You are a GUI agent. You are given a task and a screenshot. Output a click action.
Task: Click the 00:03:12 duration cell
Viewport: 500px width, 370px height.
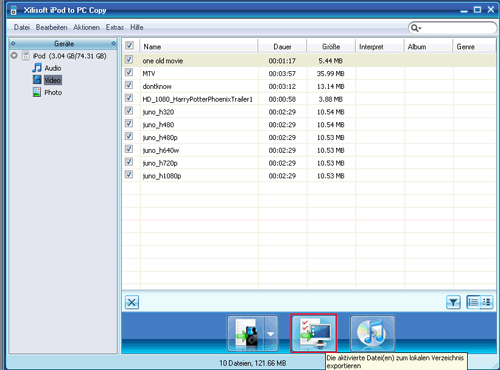(282, 86)
